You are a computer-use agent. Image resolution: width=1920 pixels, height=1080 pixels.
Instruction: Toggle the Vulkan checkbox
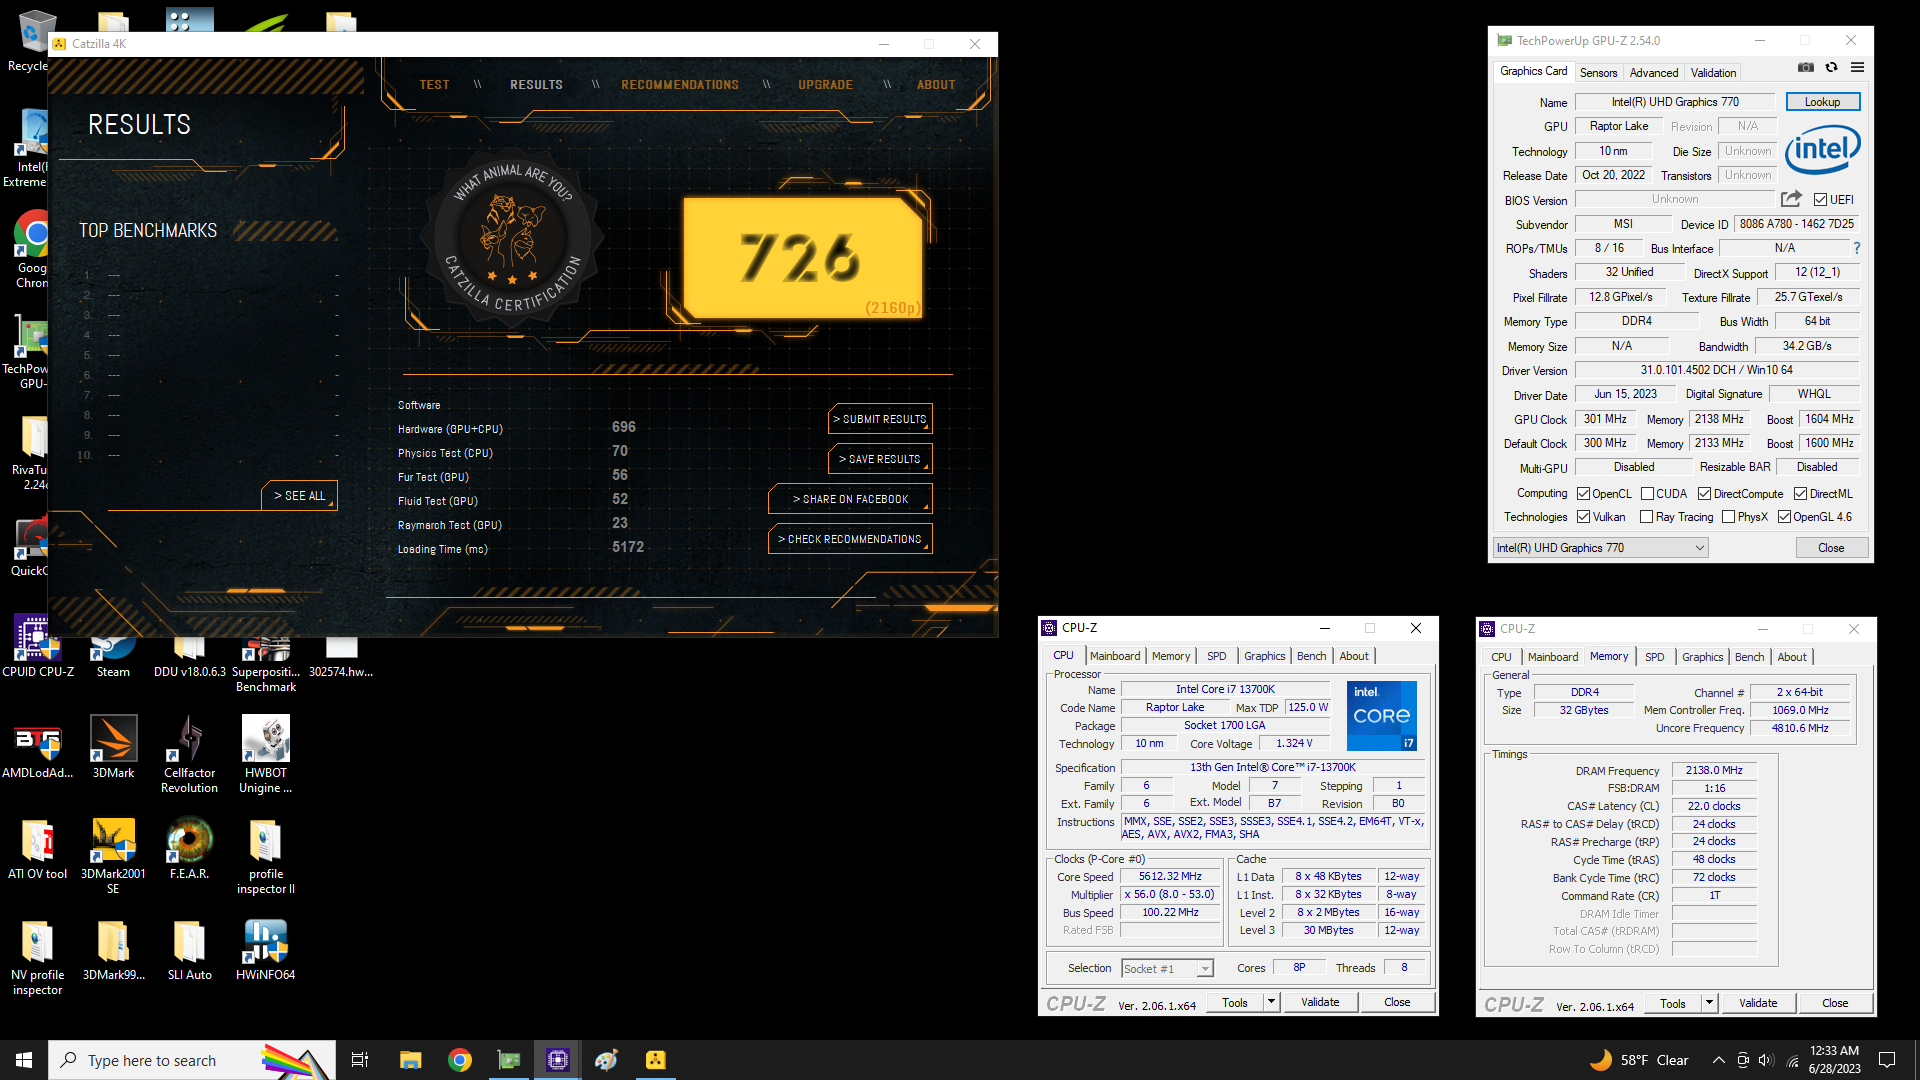(x=1584, y=517)
